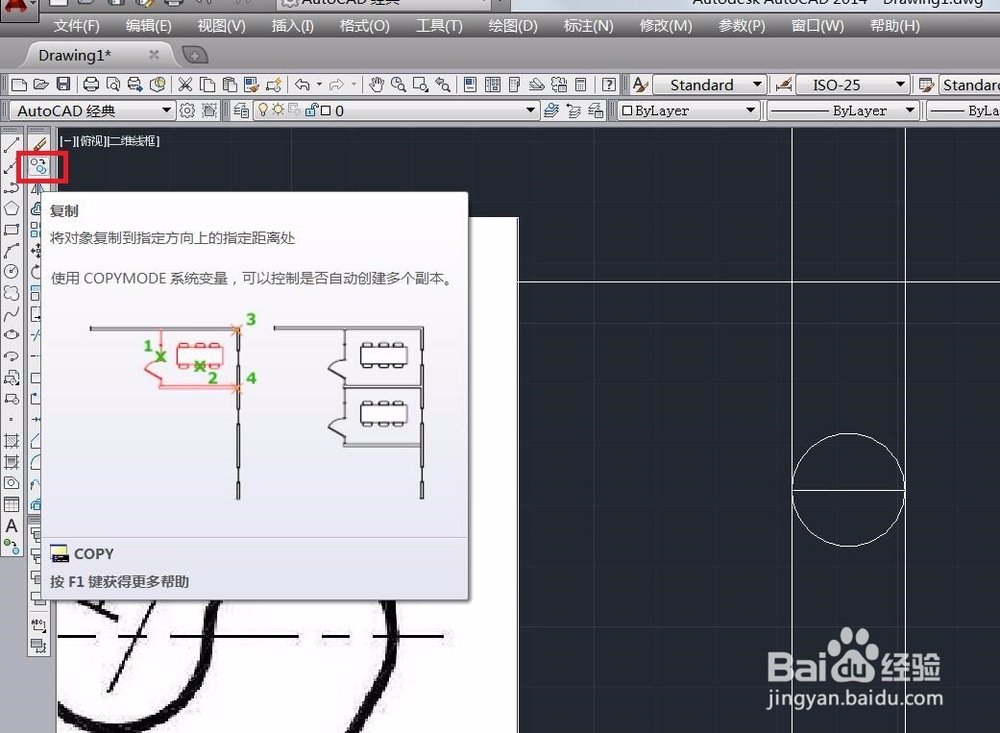Select the Ellipse tool
The width and height of the screenshot is (1000, 733).
click(11, 335)
